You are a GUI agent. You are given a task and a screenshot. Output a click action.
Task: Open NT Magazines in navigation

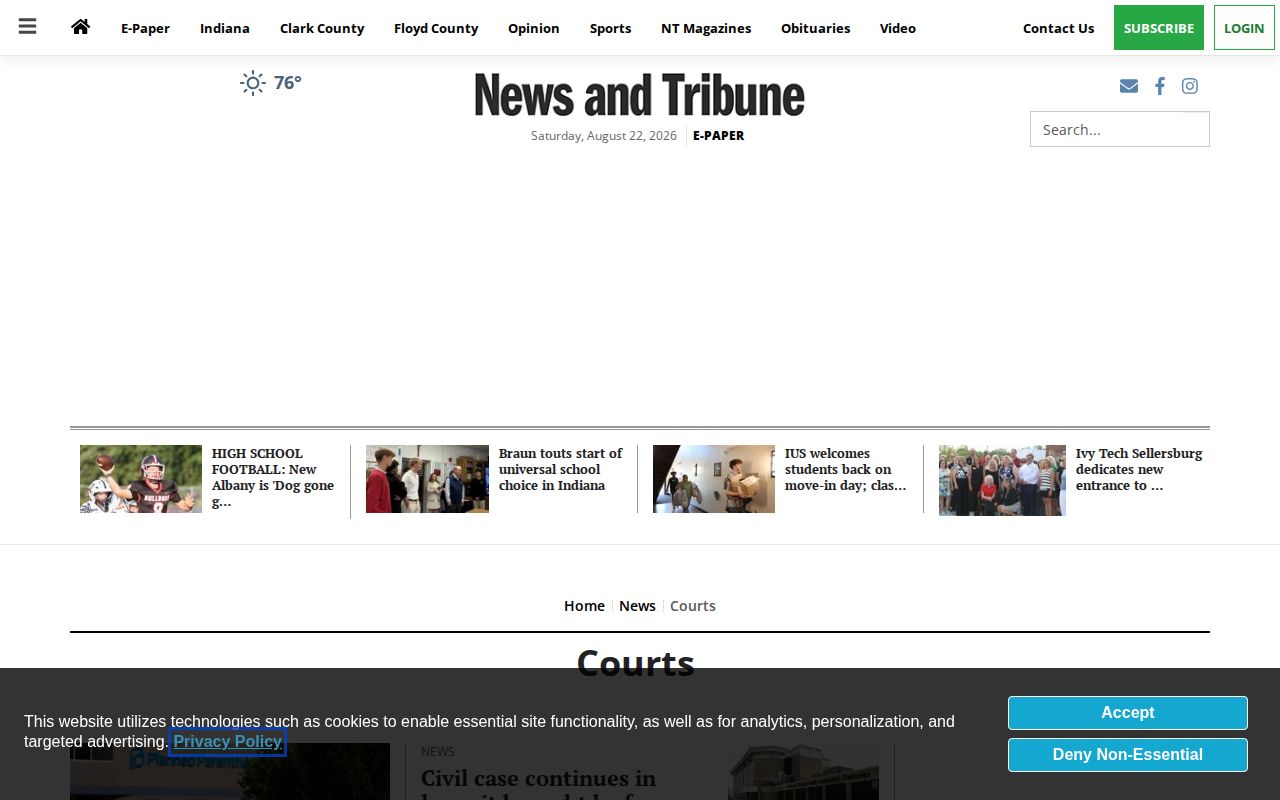706,28
